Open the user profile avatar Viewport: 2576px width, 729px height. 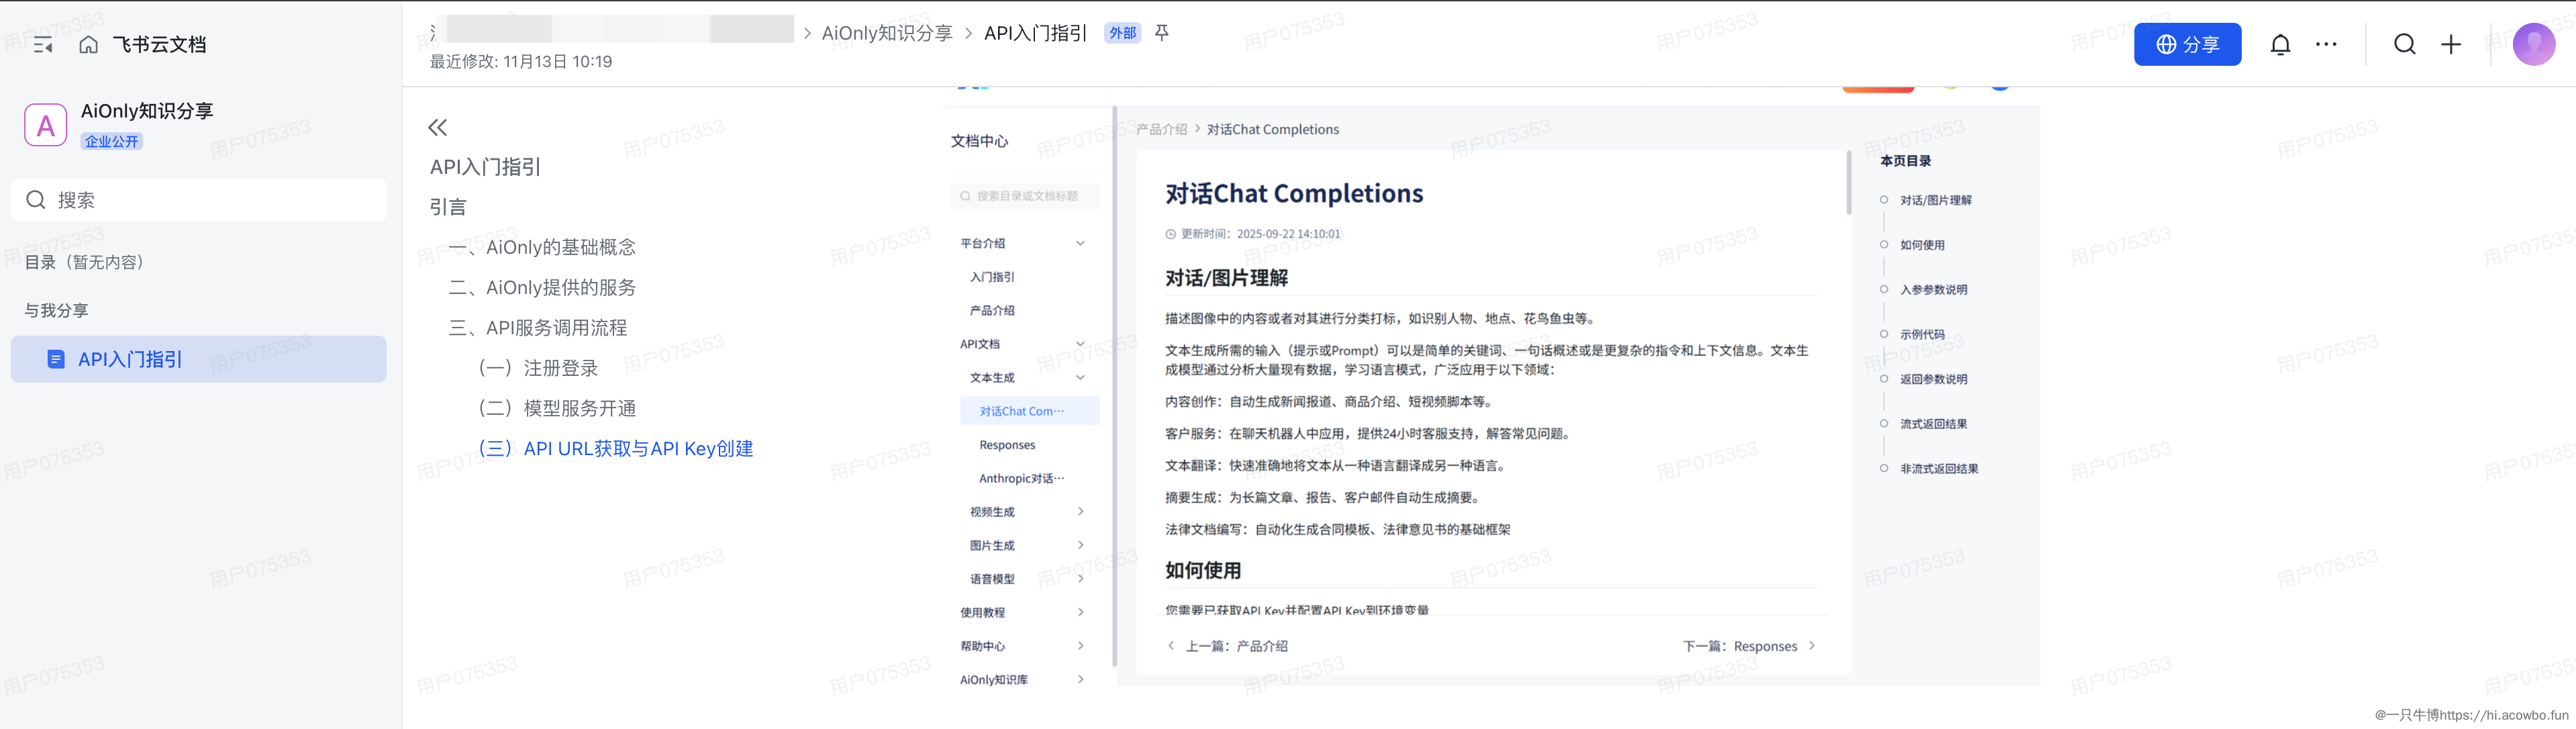point(2533,45)
